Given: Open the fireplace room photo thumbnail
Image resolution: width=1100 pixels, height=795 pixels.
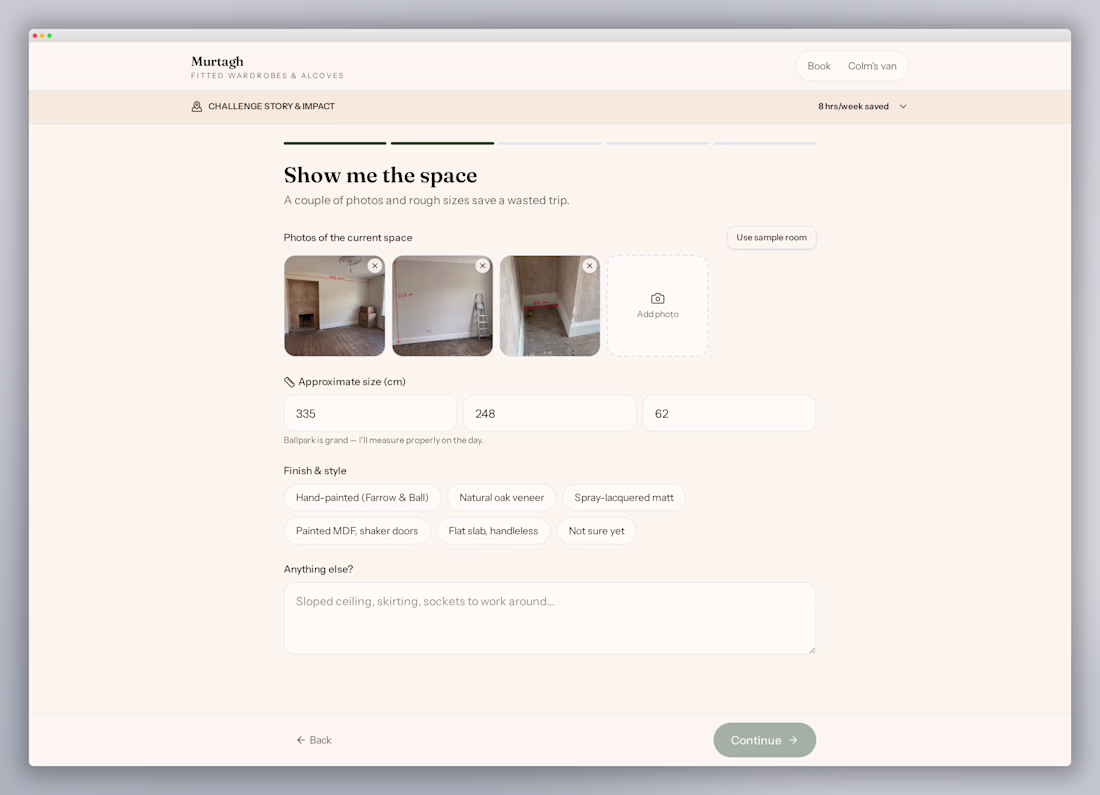Looking at the screenshot, I should point(335,306).
